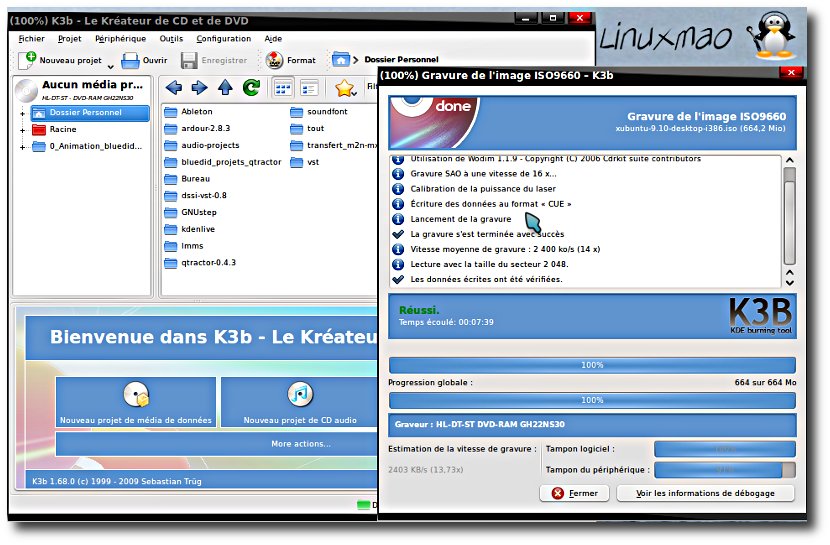
Task: Go back with the left arrow icon
Action: [x=174, y=87]
